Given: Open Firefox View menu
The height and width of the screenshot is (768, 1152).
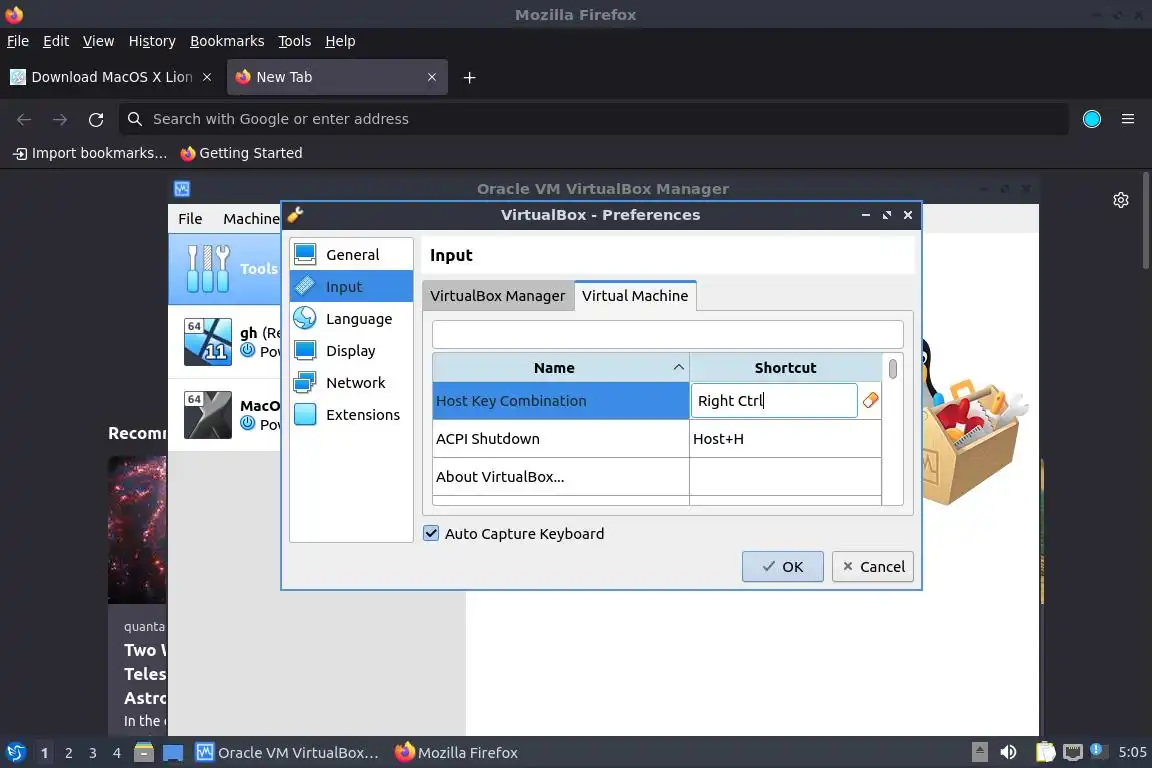Looking at the screenshot, I should [x=98, y=41].
